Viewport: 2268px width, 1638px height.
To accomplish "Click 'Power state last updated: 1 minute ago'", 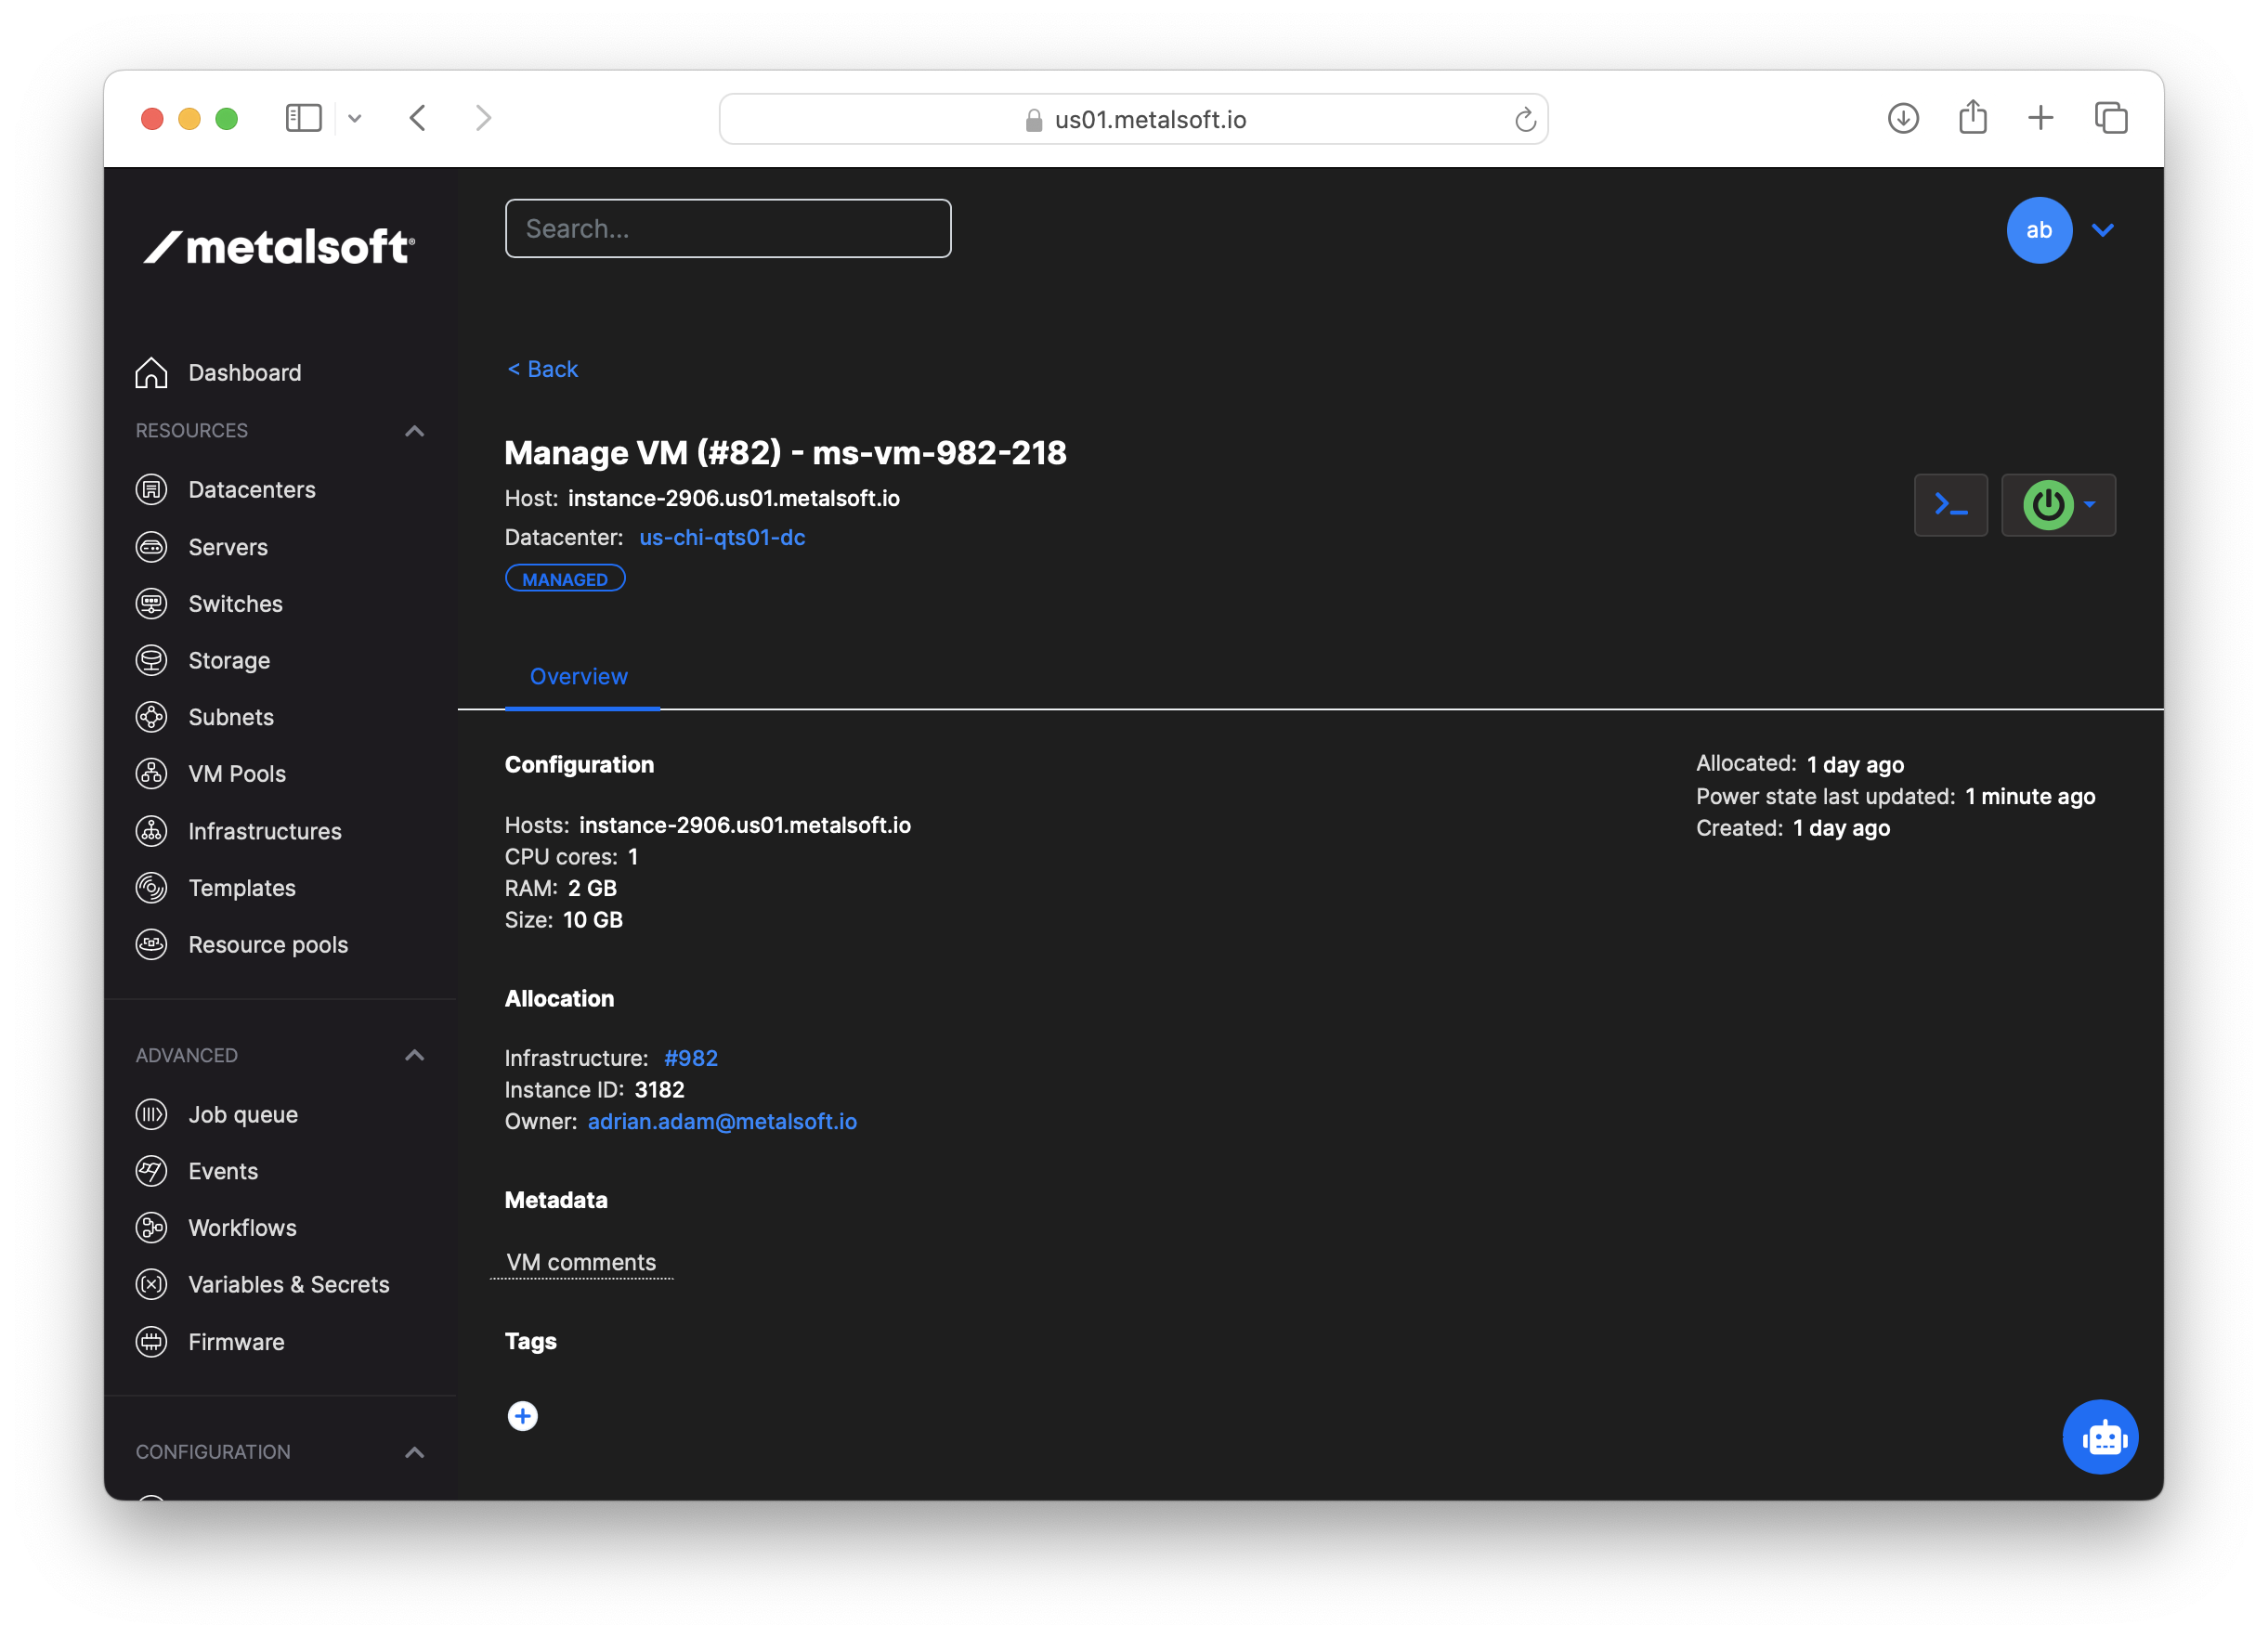I will (1895, 796).
